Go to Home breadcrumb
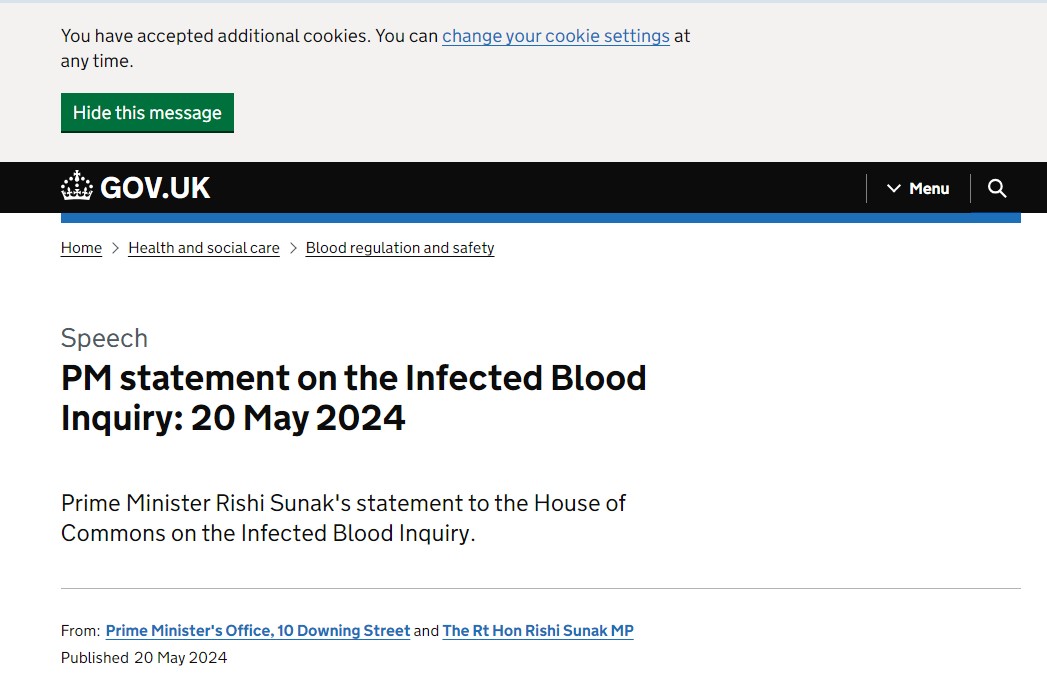This screenshot has height=696, width=1047. 81,248
